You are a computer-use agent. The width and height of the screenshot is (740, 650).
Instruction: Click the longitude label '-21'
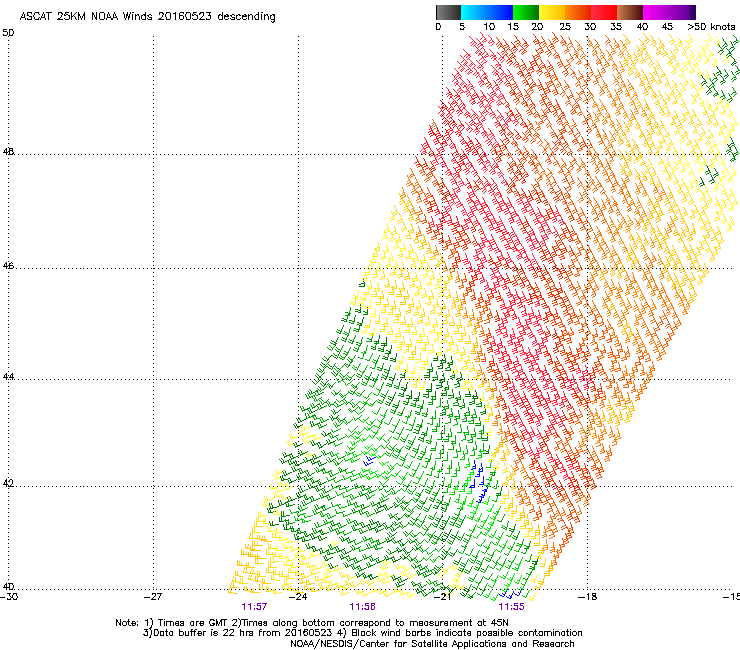pos(442,597)
